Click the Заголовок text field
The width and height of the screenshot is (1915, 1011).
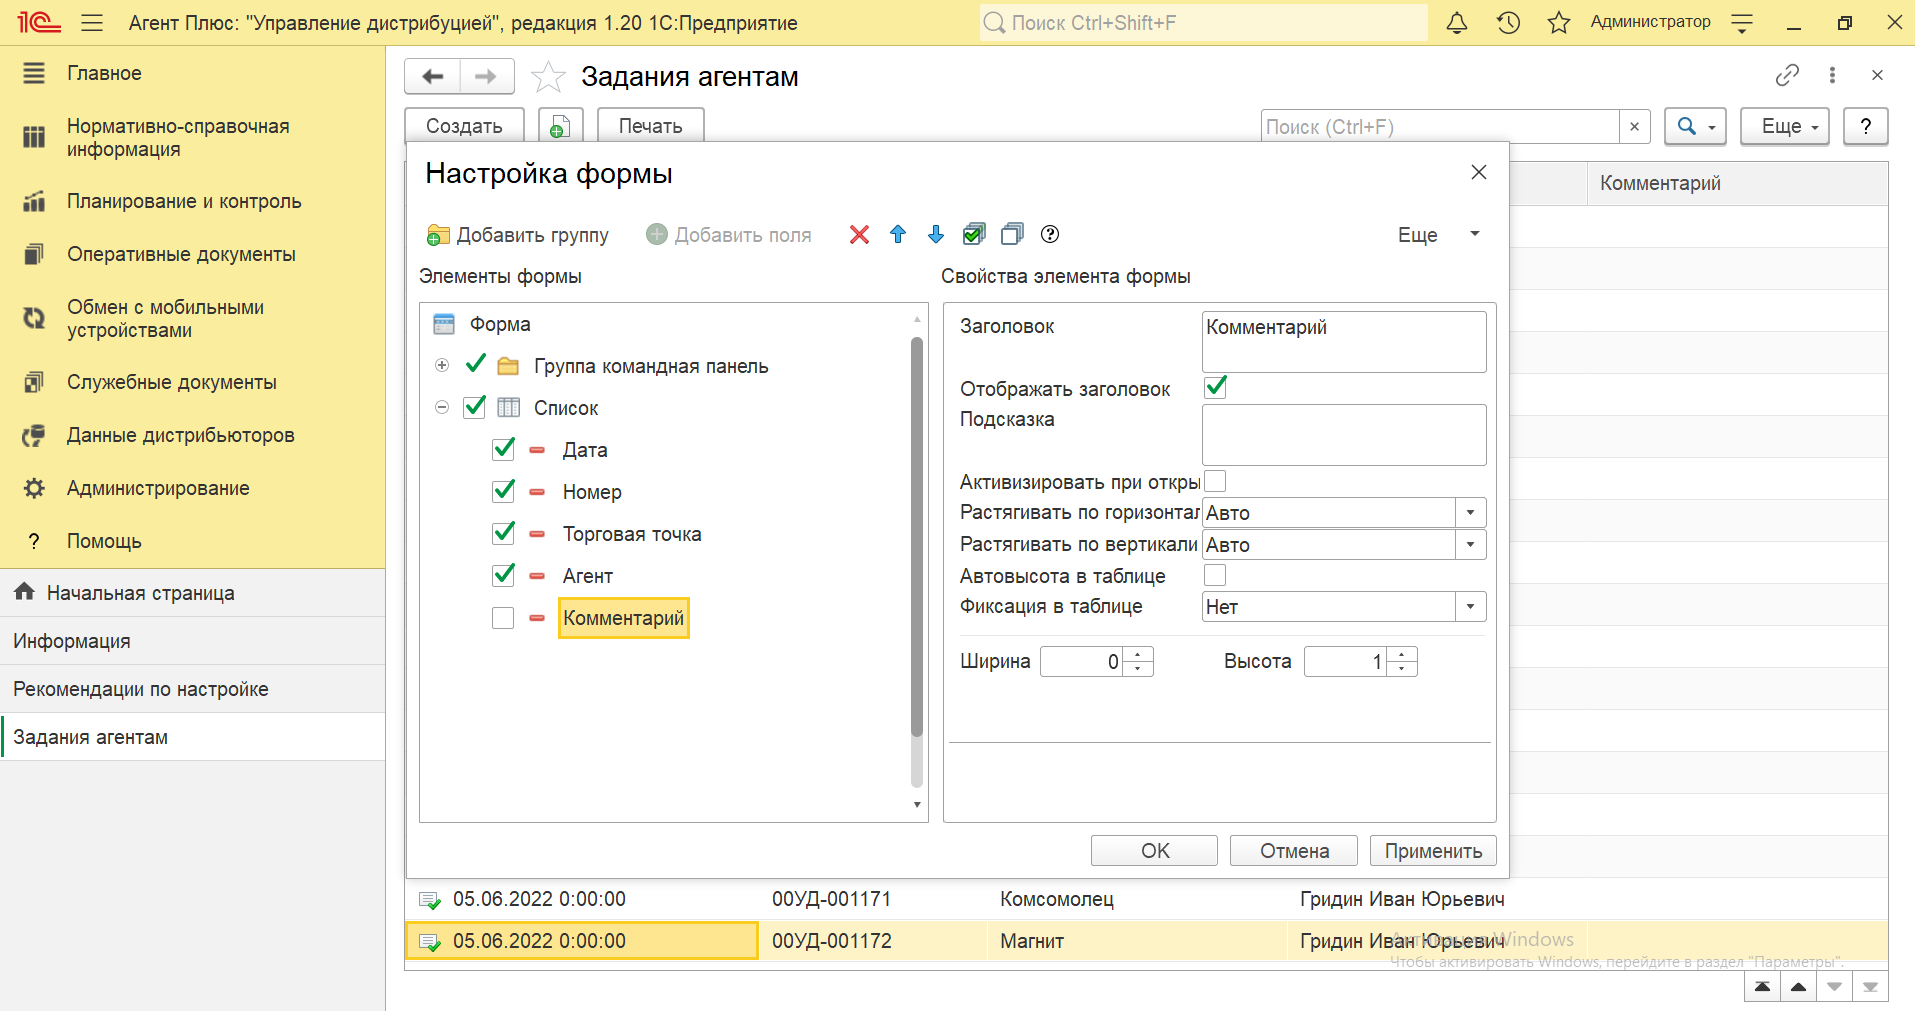(1344, 341)
